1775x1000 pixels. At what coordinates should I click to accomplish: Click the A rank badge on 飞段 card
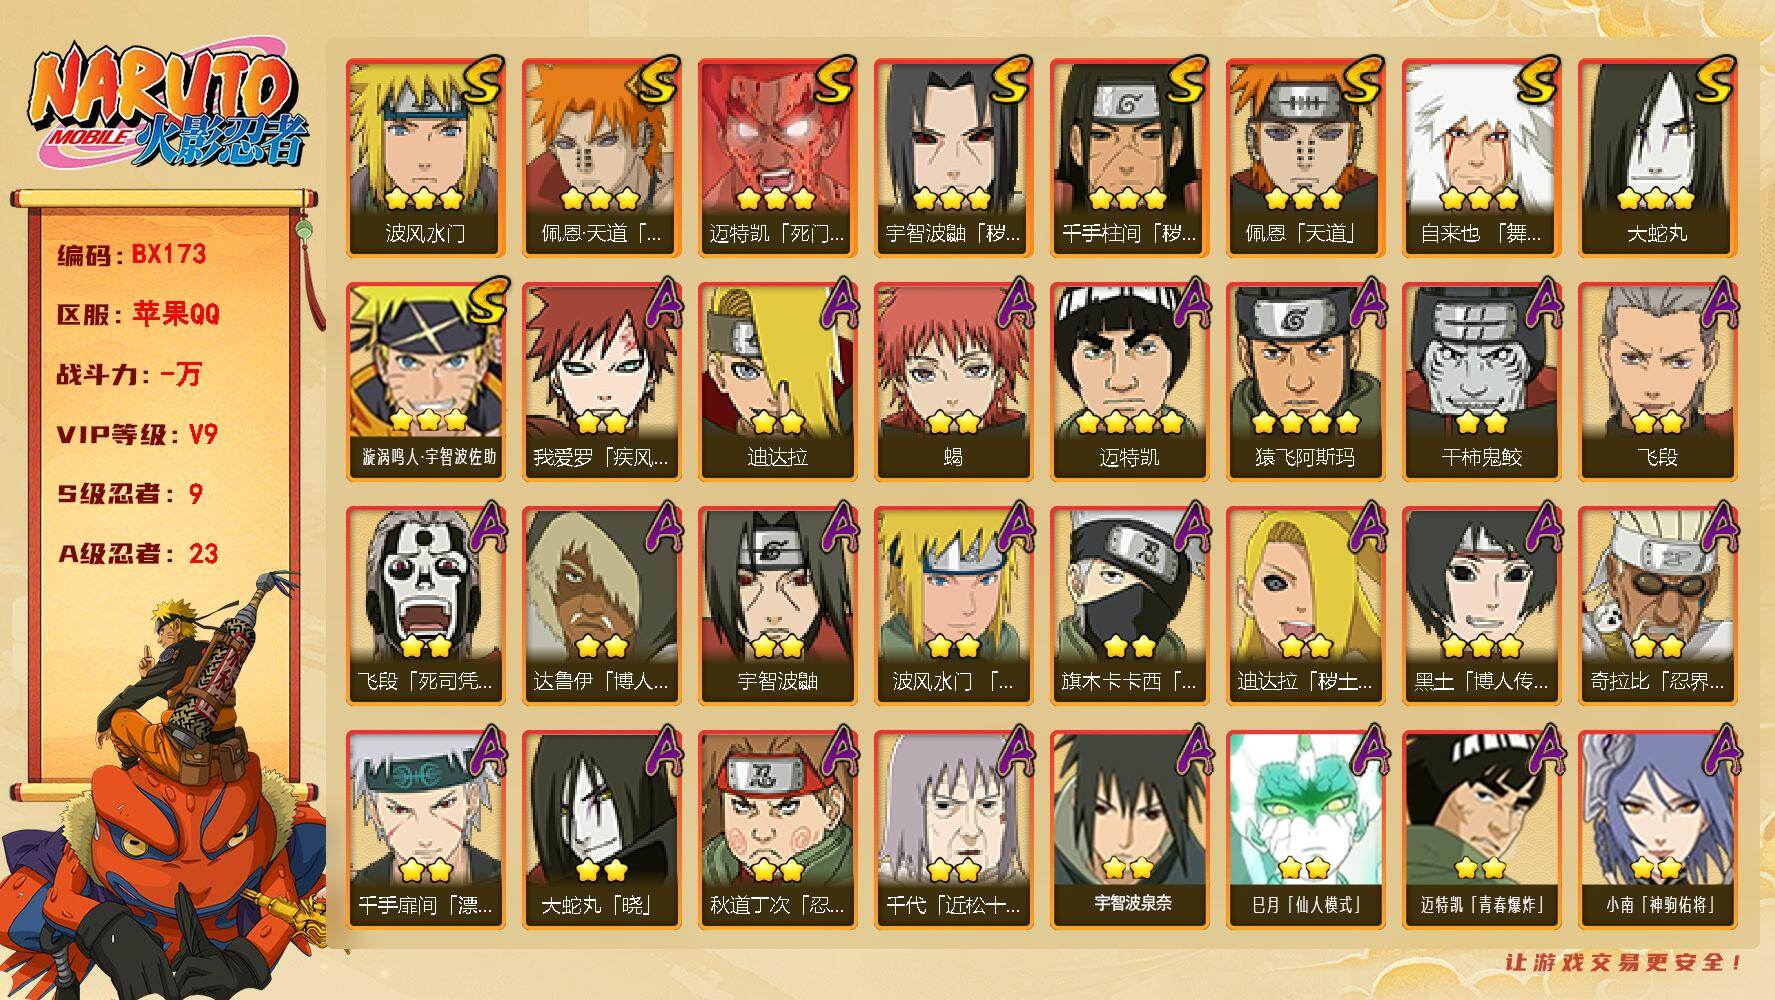1719,304
